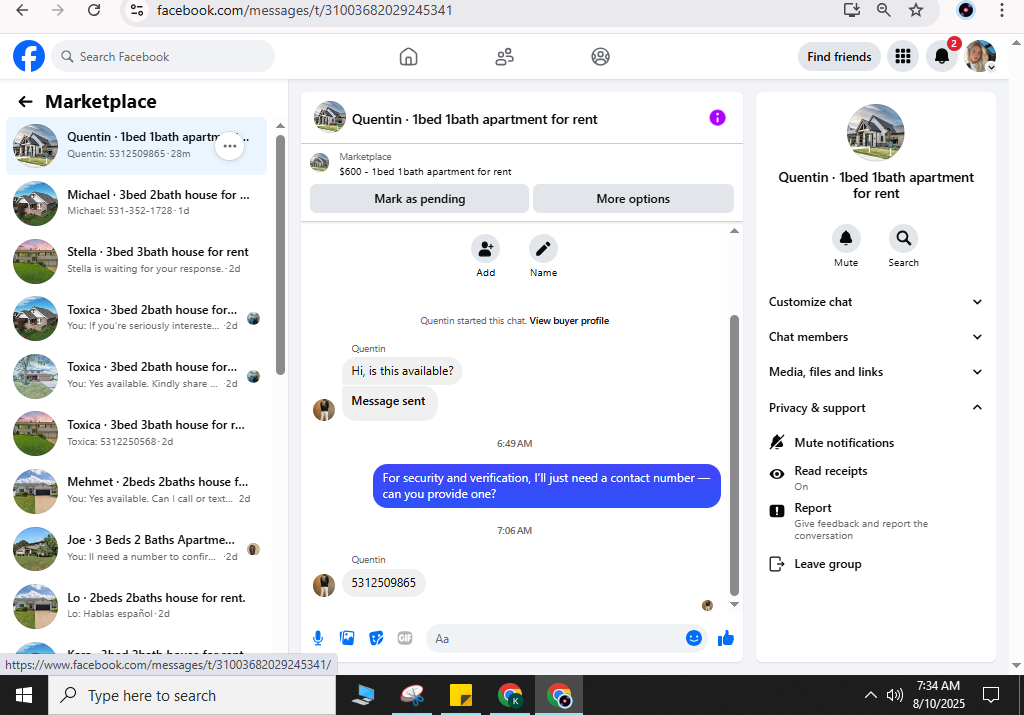
Task: Click the purple conversation info icon
Action: point(717,118)
